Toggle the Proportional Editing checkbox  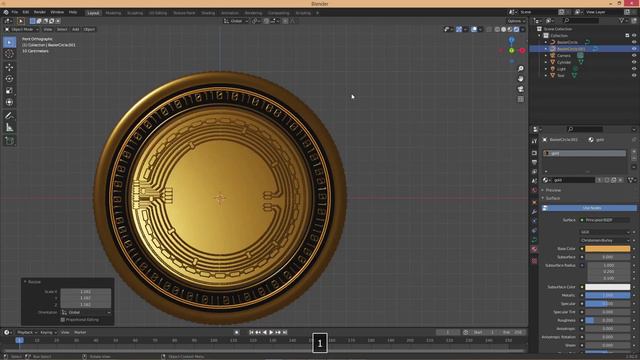click(62, 320)
